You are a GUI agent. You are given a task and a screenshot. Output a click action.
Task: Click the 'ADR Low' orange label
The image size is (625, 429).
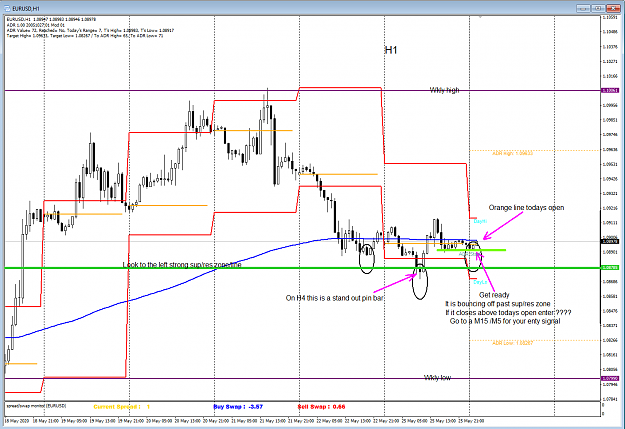[512, 343]
